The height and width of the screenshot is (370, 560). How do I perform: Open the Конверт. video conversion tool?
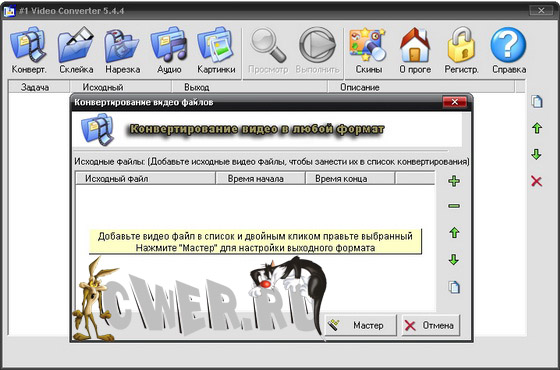(29, 51)
